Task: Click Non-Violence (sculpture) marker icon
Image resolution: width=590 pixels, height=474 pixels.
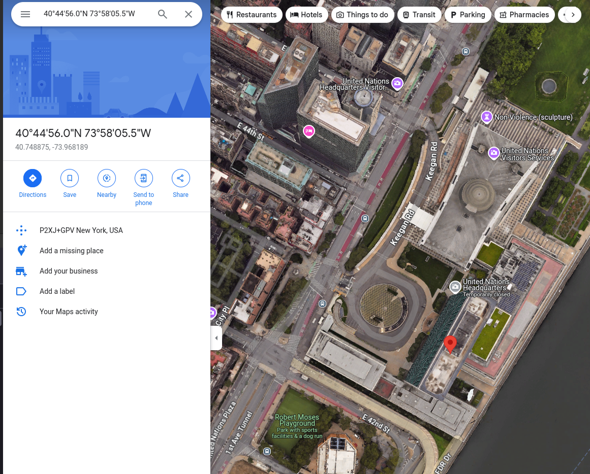Action: coord(487,117)
